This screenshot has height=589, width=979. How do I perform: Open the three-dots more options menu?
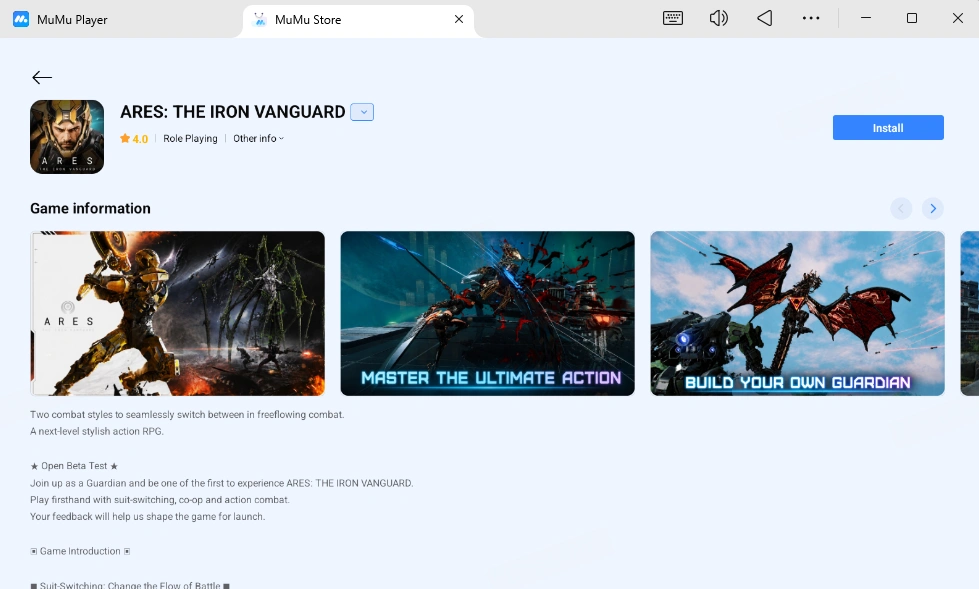point(810,18)
